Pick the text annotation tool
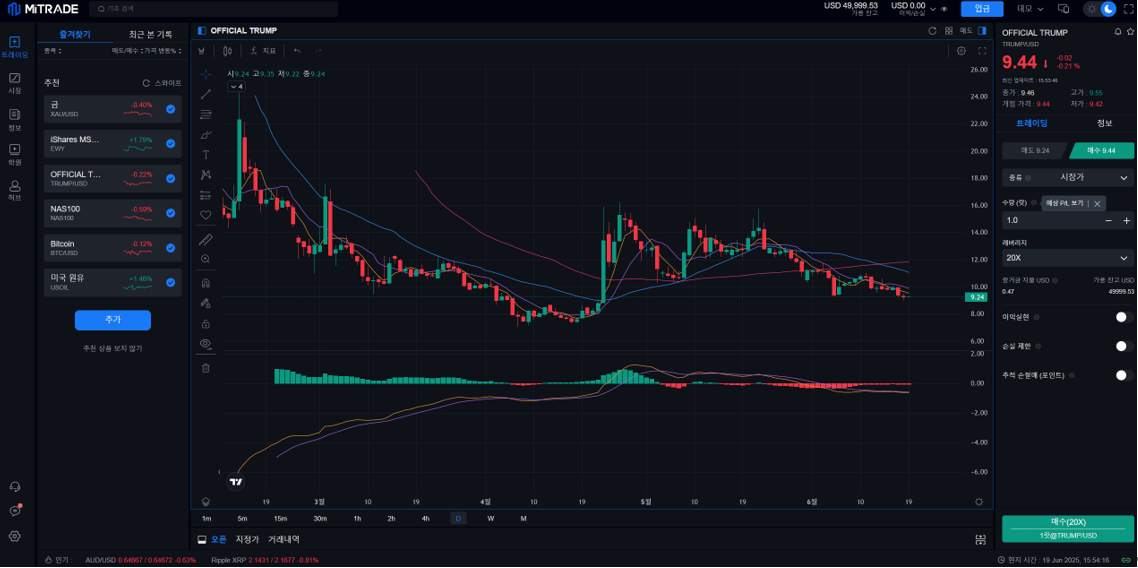This screenshot has width=1138, height=568. (x=206, y=155)
